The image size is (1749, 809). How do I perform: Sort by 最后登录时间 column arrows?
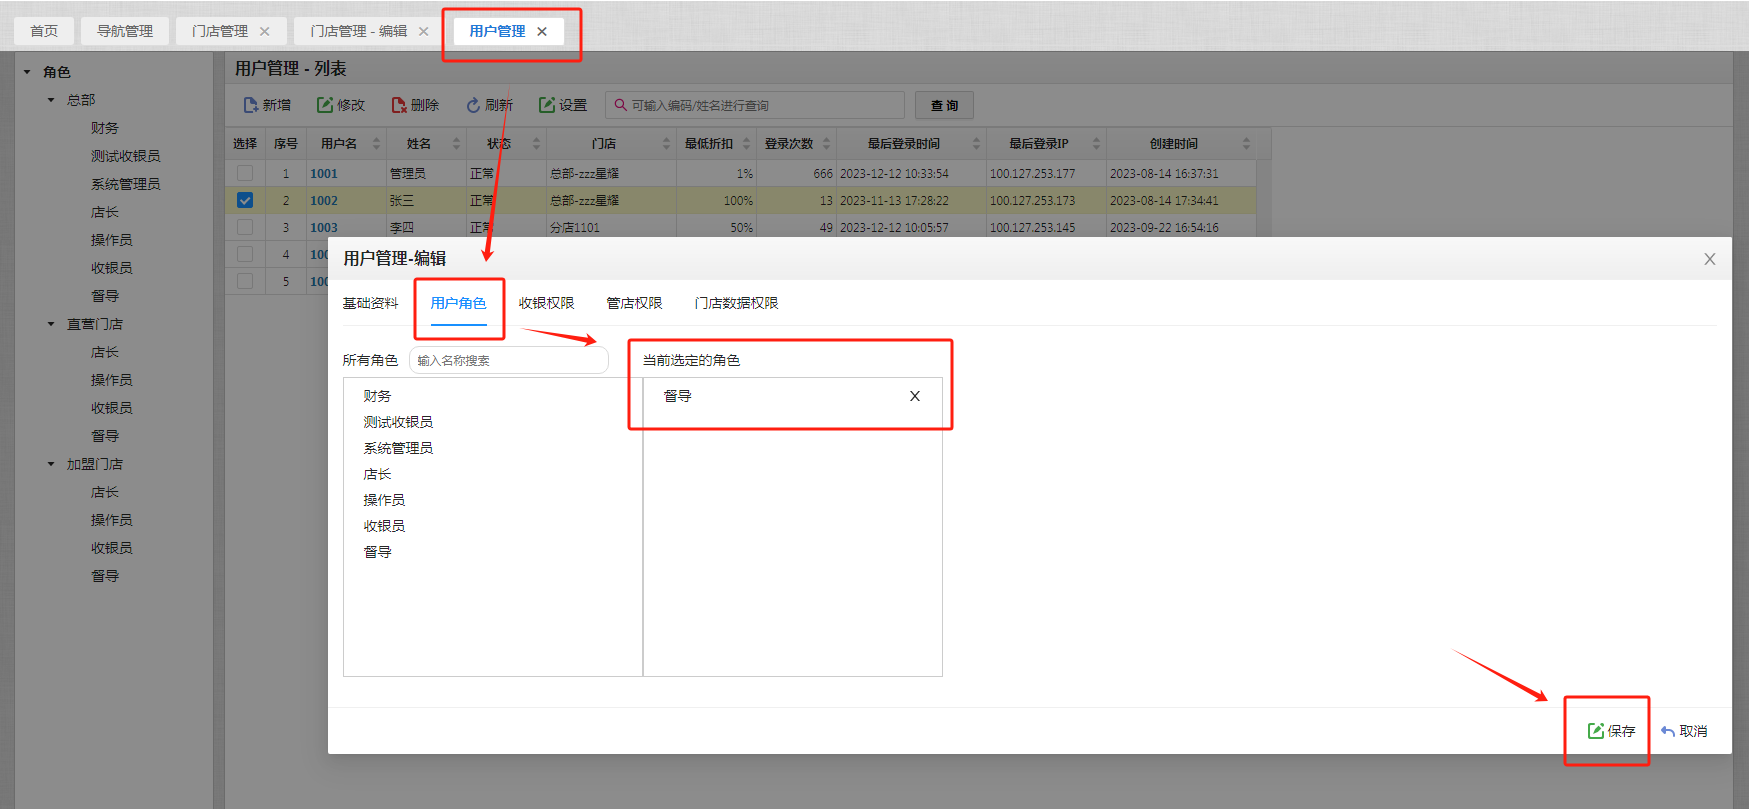[977, 144]
